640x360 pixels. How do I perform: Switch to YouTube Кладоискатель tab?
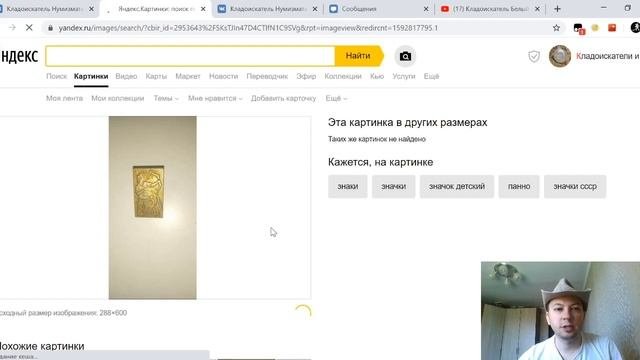click(x=490, y=9)
